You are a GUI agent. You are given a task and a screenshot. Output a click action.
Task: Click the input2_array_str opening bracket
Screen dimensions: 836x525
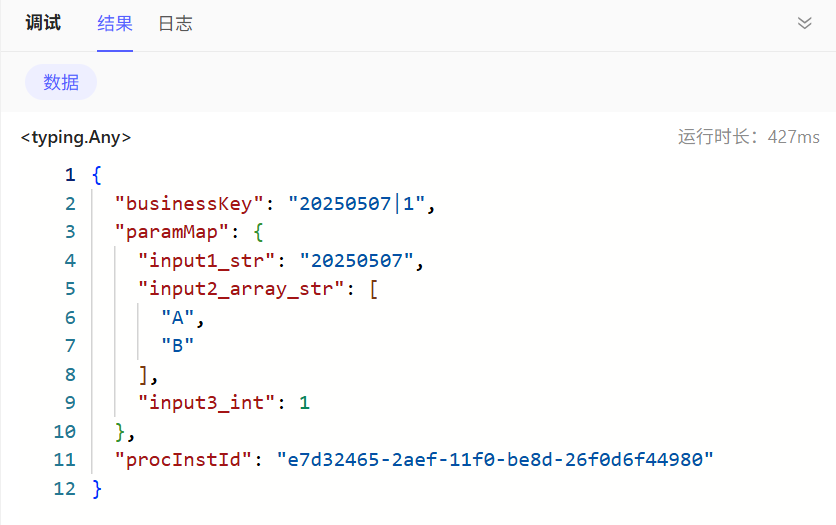point(373,289)
